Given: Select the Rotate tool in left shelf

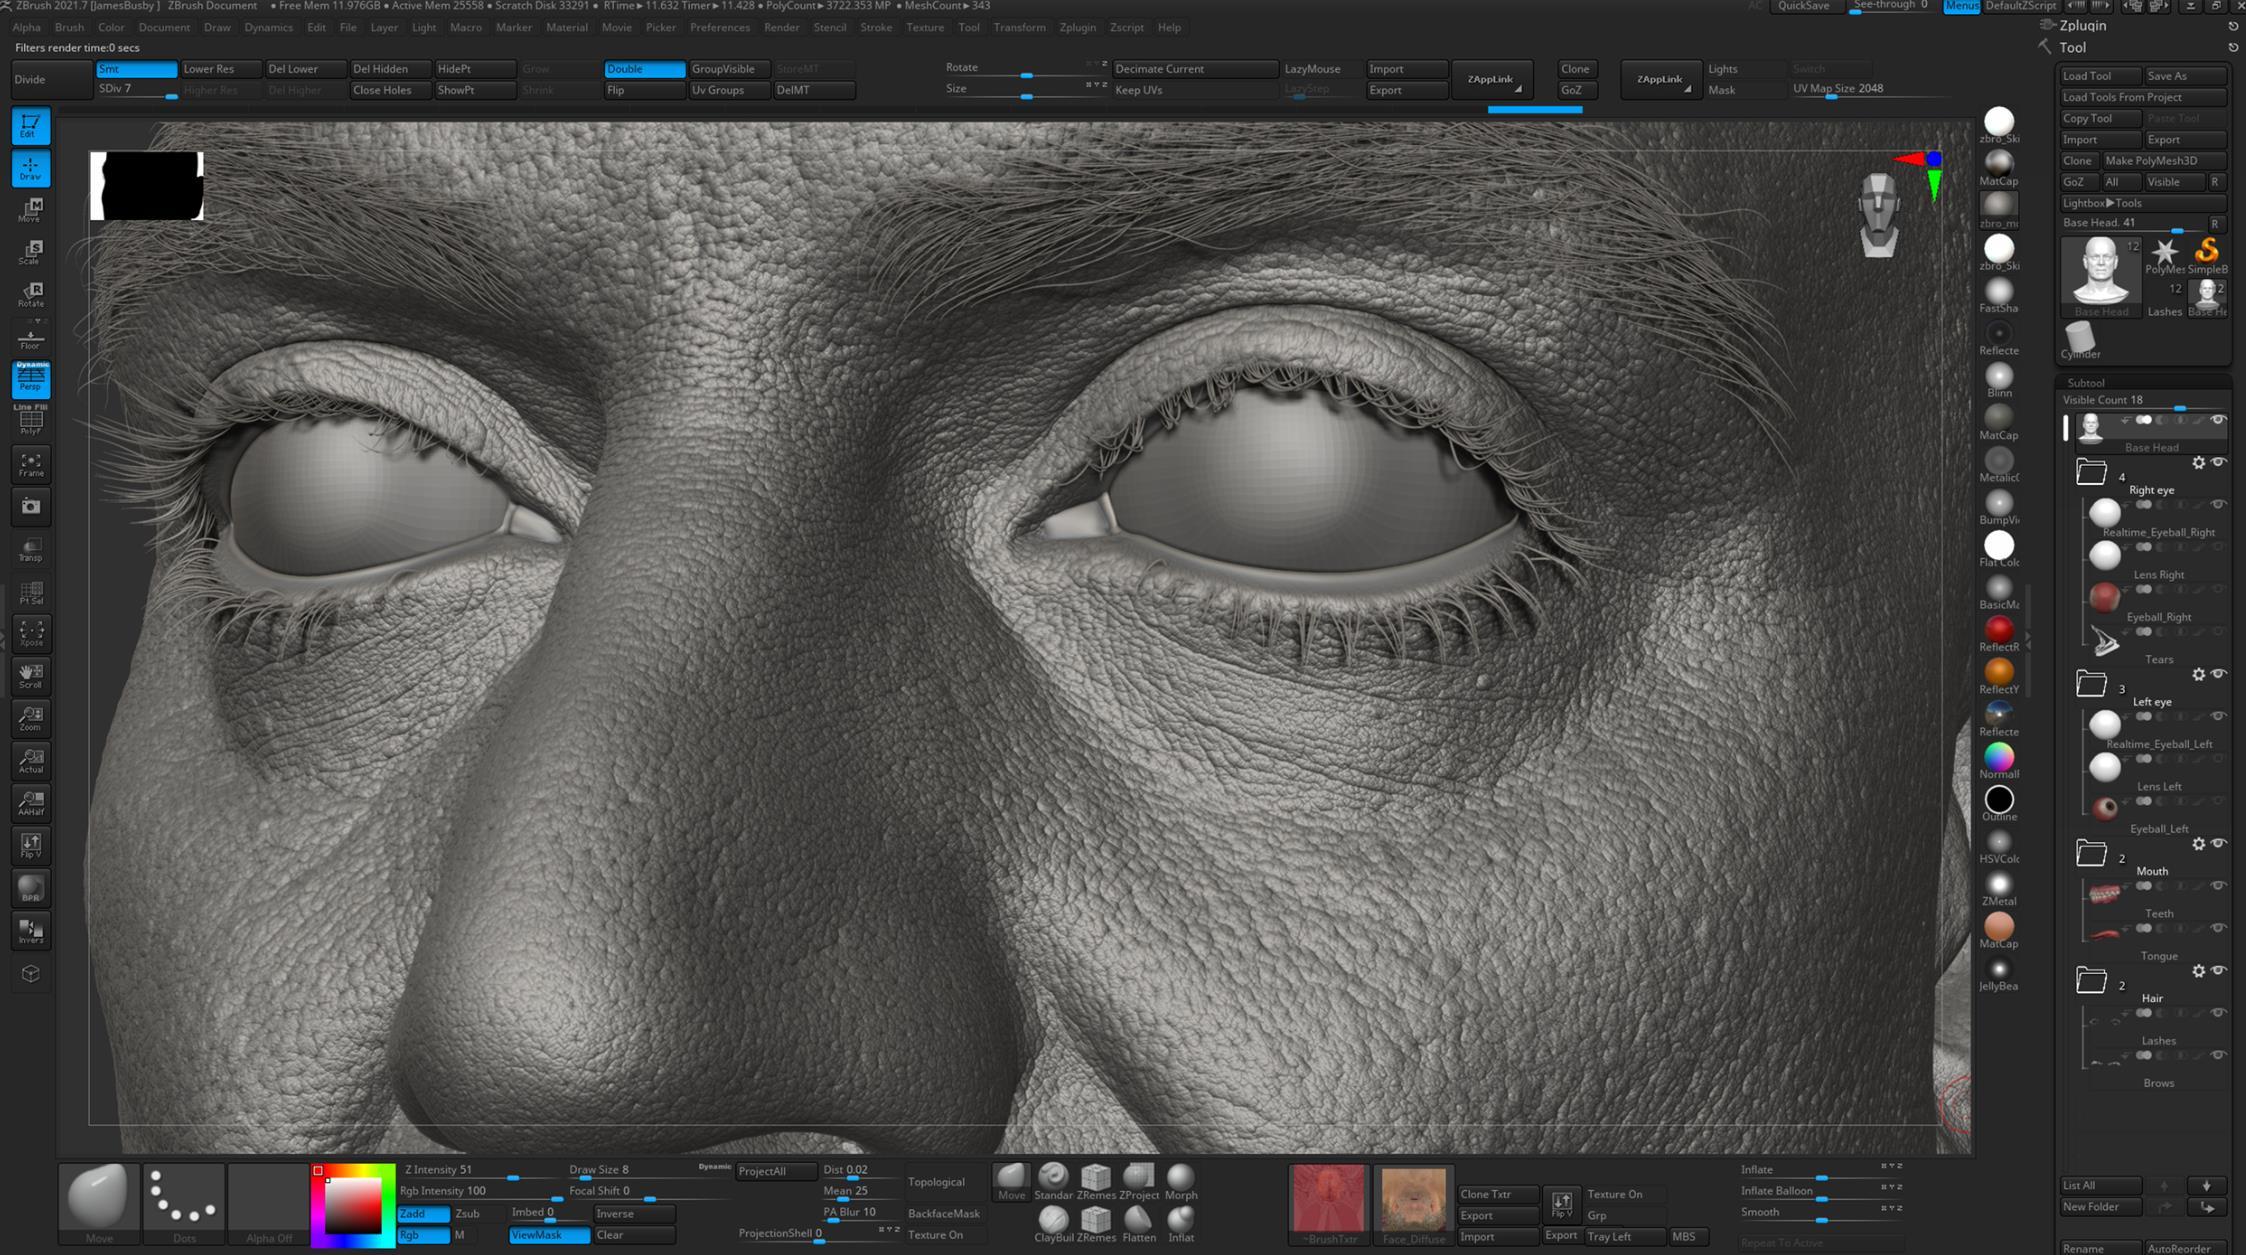Looking at the screenshot, I should 31,294.
